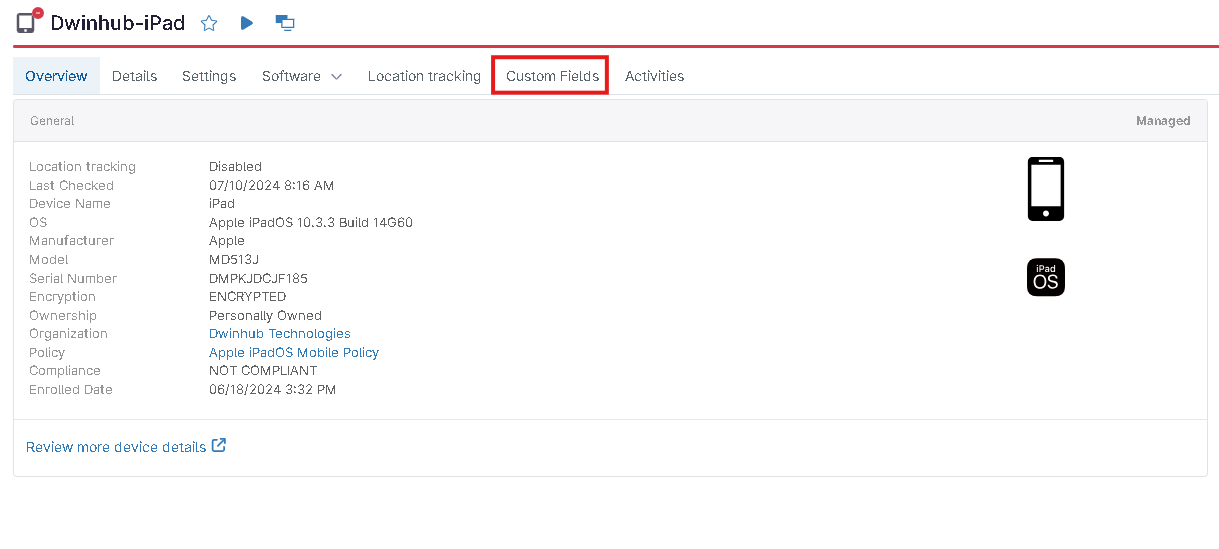Click the black smartphone device image

1045,189
